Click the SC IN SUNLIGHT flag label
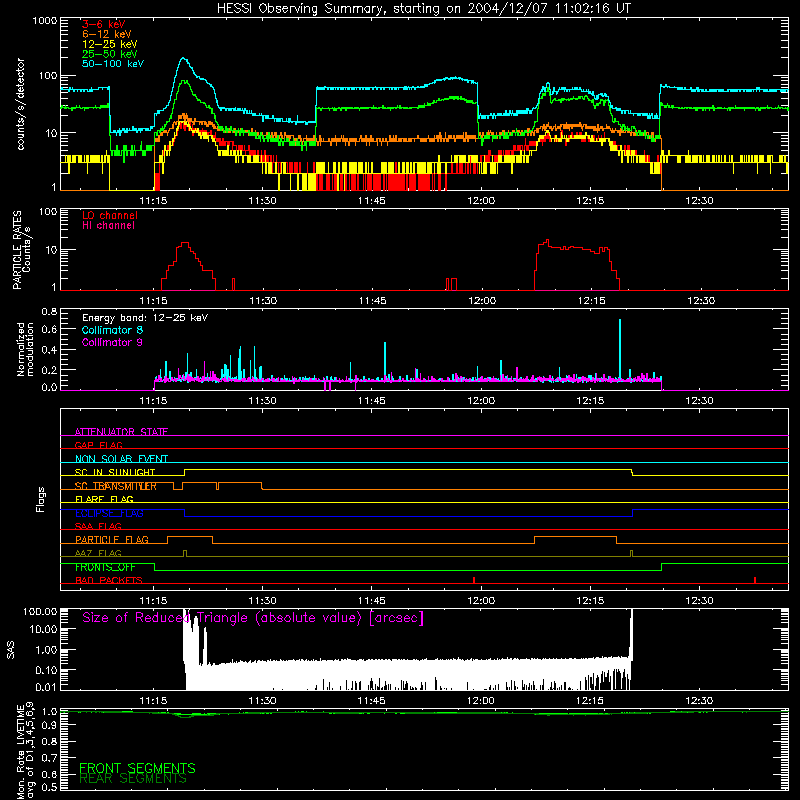Viewport: 800px width, 800px height. pyautogui.click(x=115, y=472)
